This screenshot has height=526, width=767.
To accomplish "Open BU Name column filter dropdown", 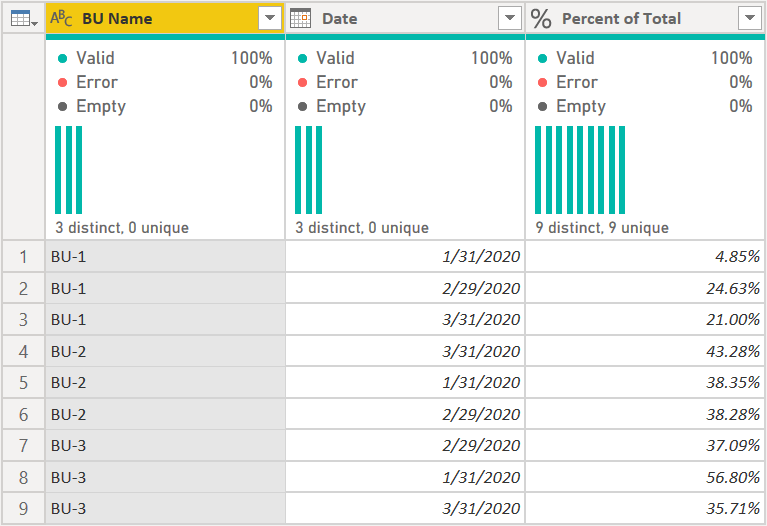I will 270,18.
